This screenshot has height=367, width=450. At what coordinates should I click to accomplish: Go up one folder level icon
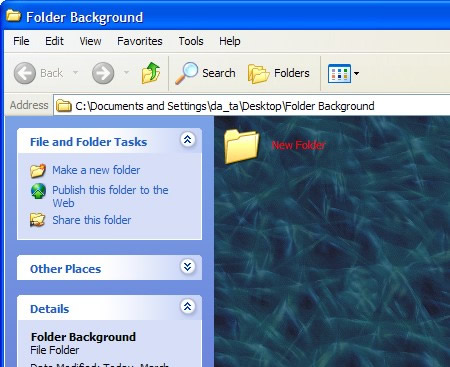coord(151,73)
